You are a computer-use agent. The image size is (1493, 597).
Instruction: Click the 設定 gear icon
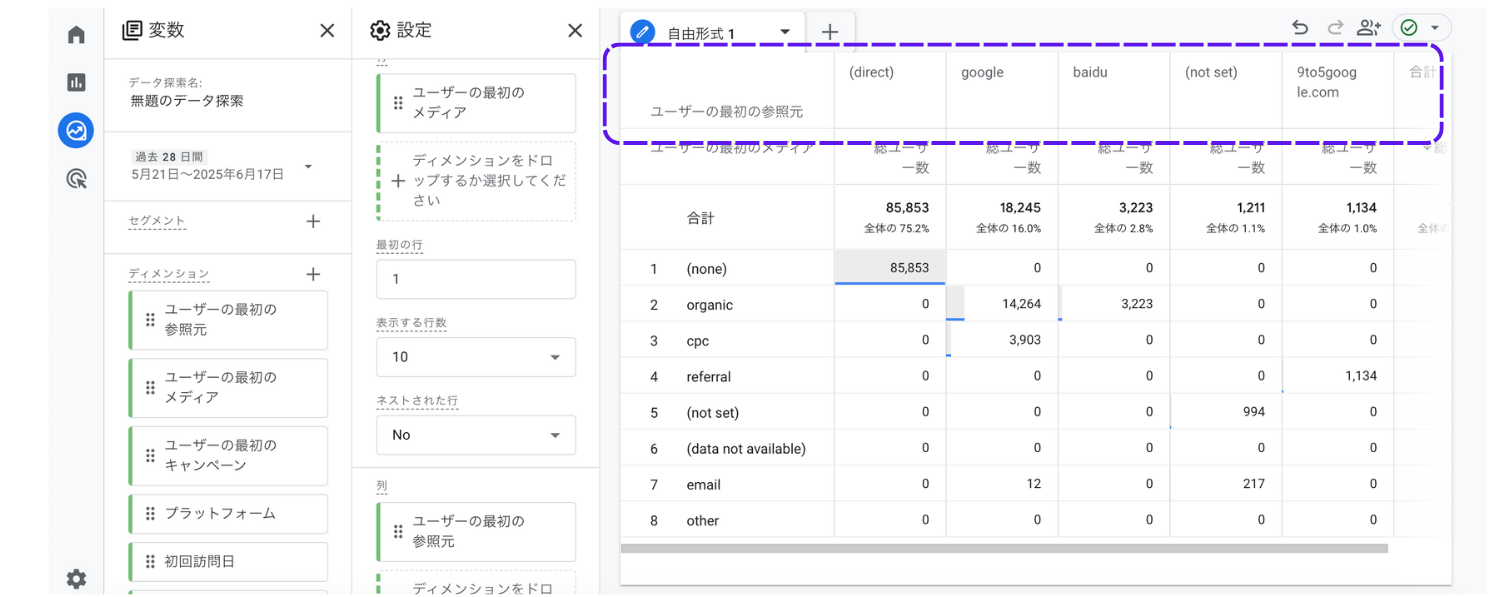click(x=379, y=31)
